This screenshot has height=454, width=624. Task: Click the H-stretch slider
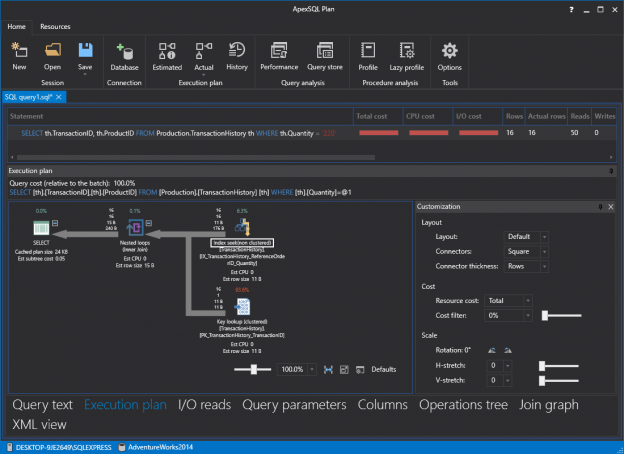[559, 366]
